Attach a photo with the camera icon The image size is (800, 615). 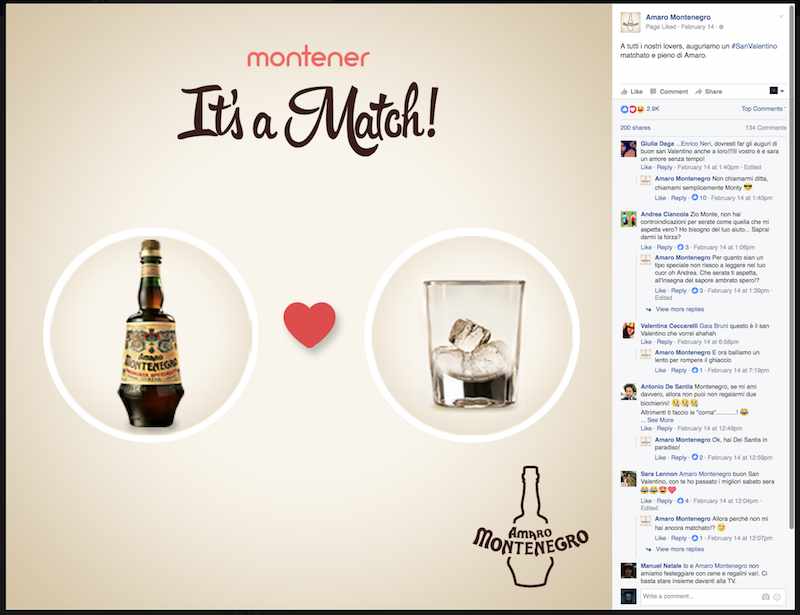(765, 596)
